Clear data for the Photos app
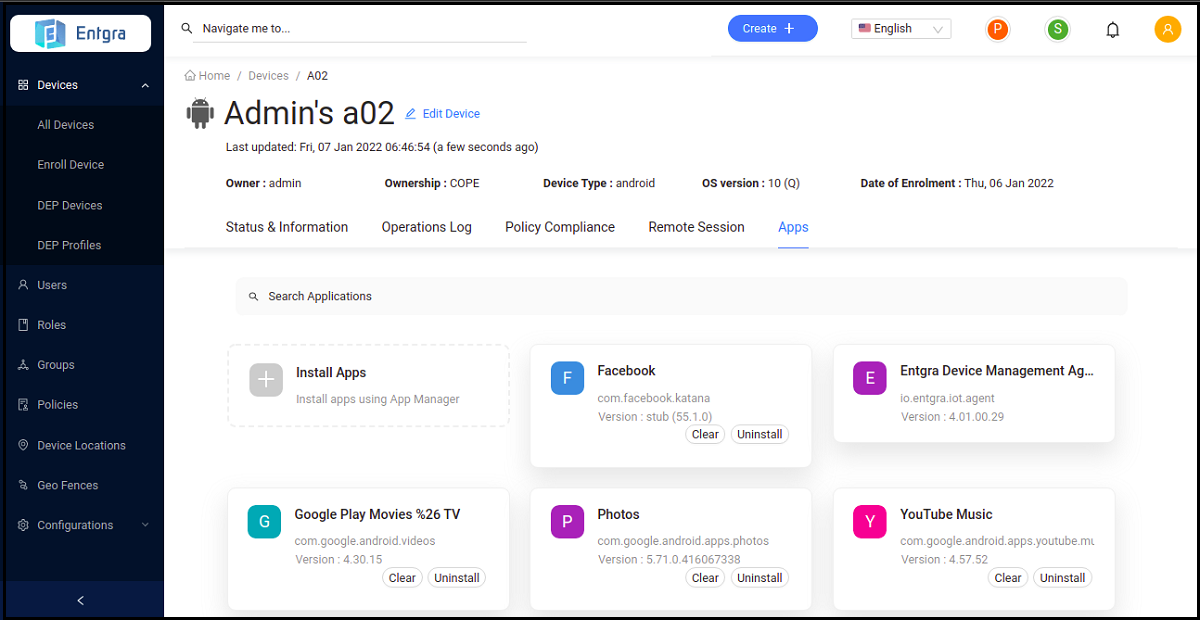Image resolution: width=1200 pixels, height=620 pixels. 705,578
